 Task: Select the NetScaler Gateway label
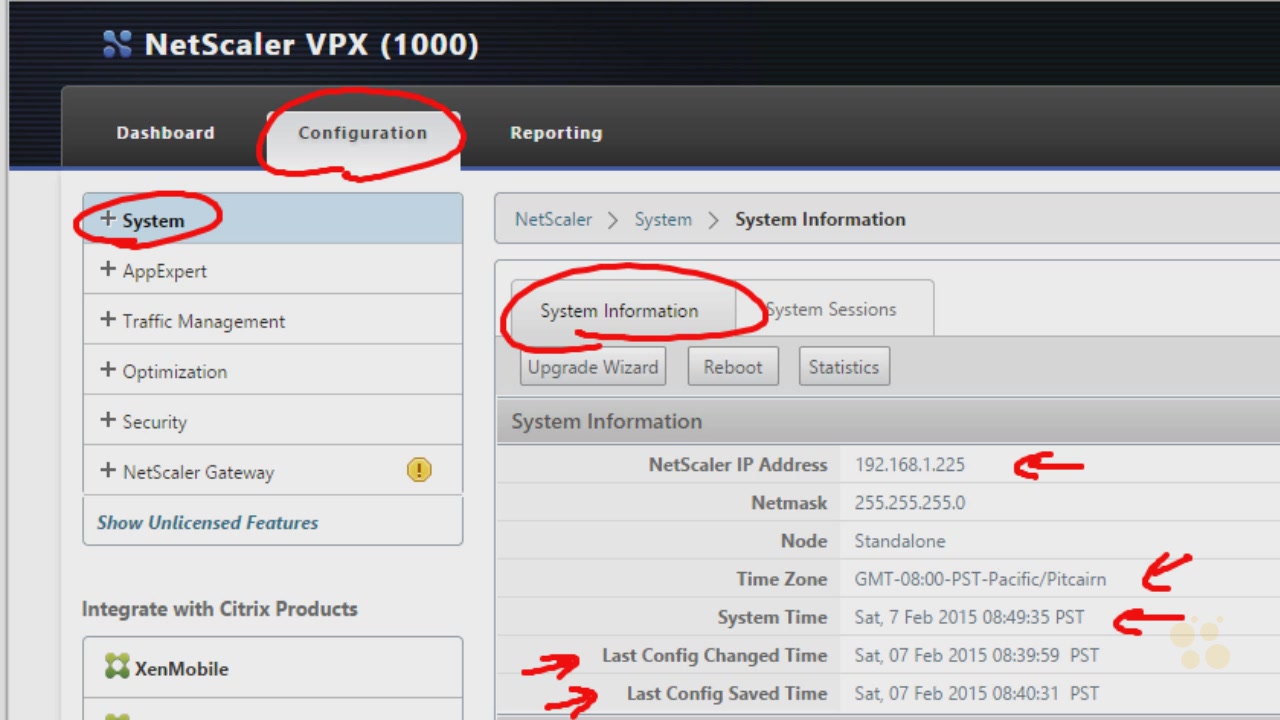[198, 472]
